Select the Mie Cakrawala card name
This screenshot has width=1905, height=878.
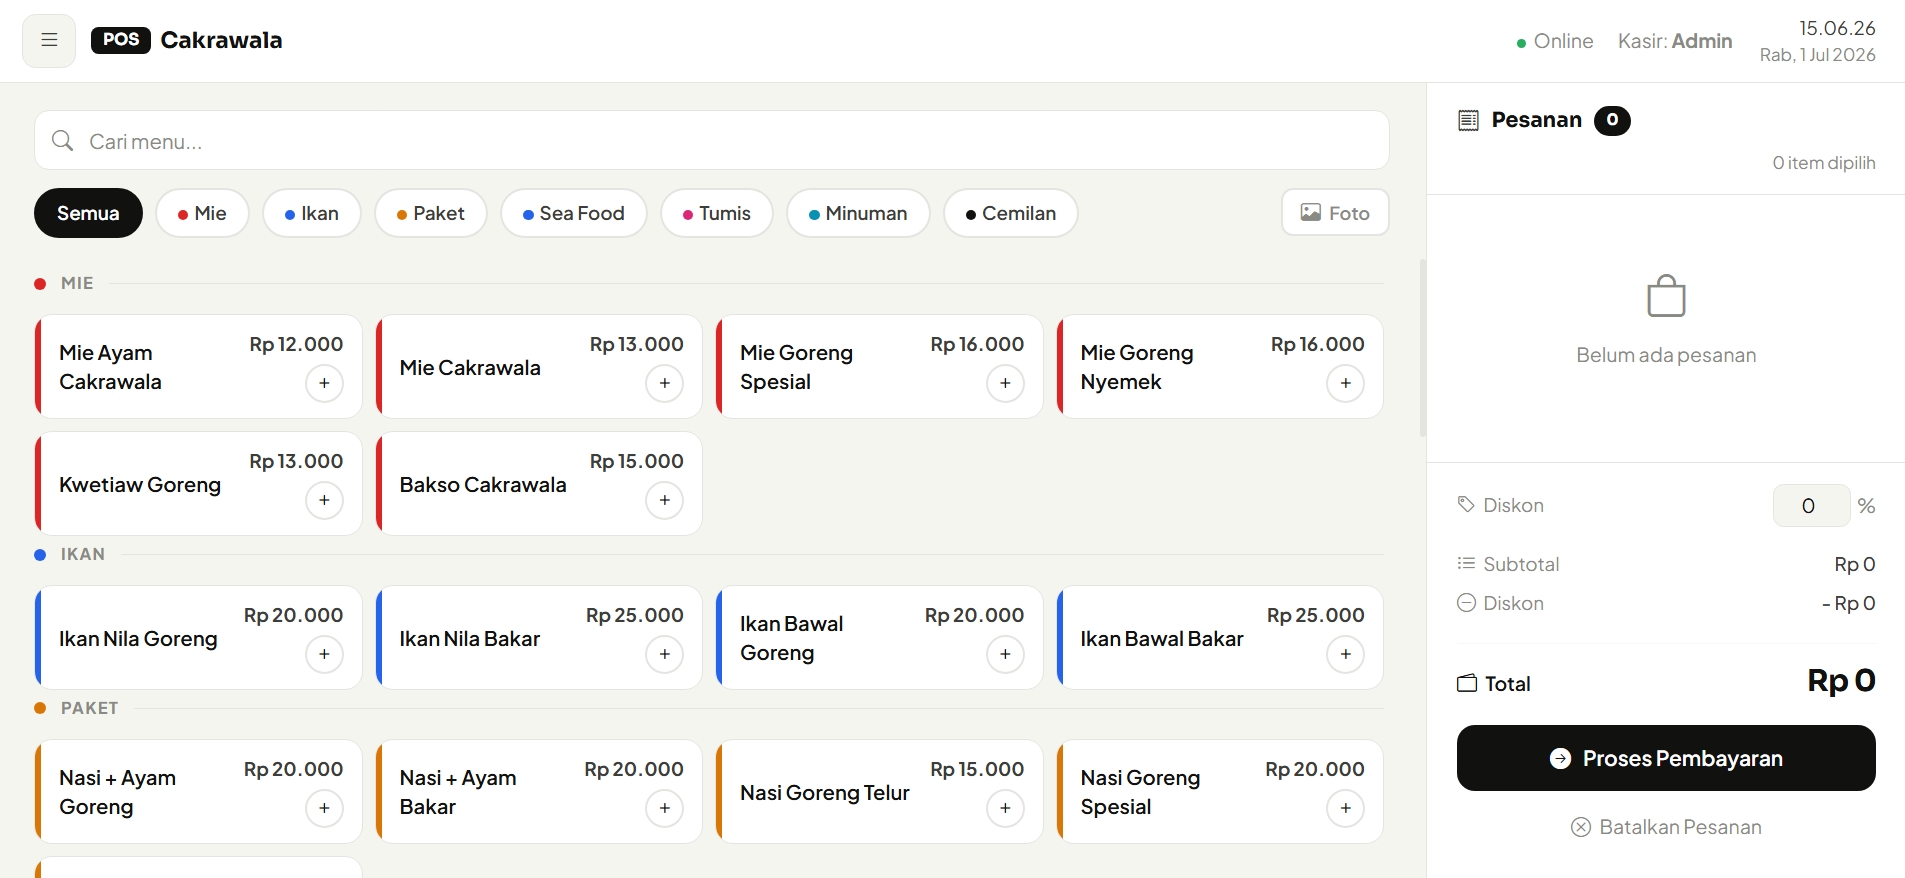pos(470,368)
